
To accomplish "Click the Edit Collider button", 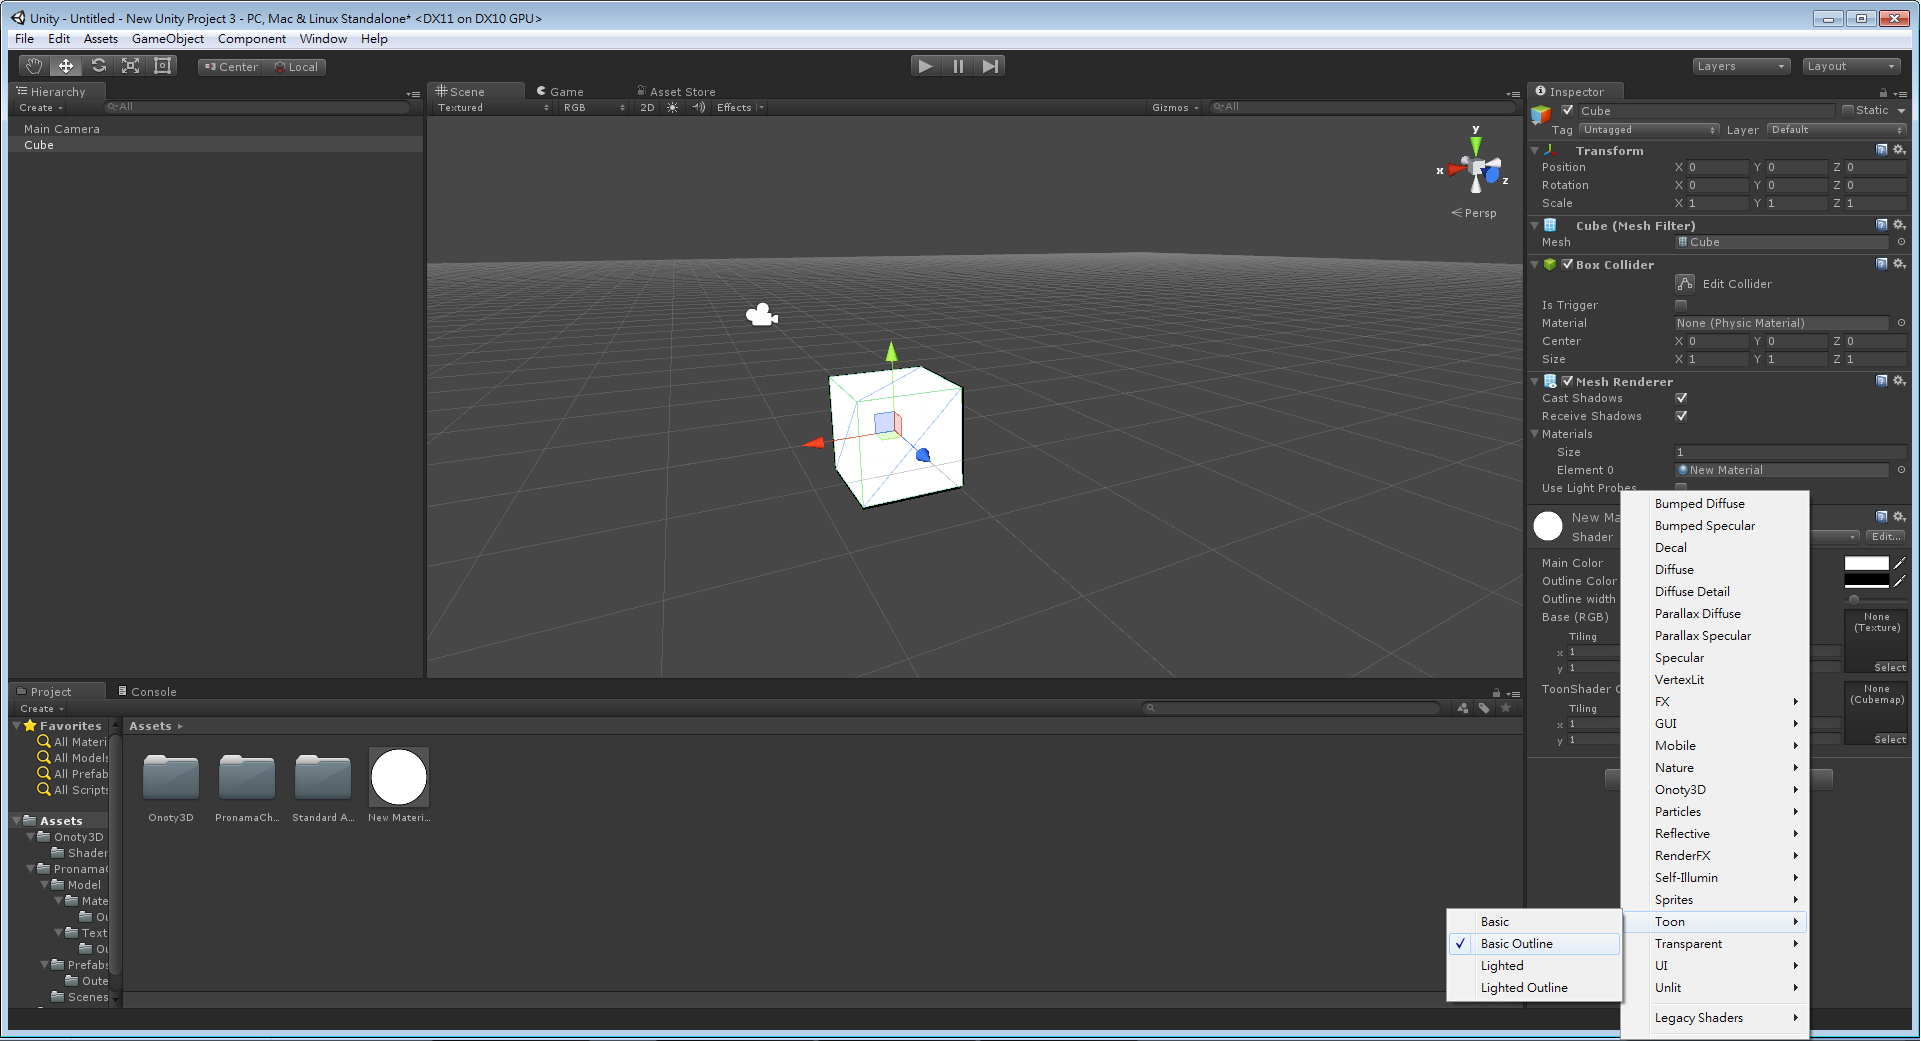I will pos(1685,284).
